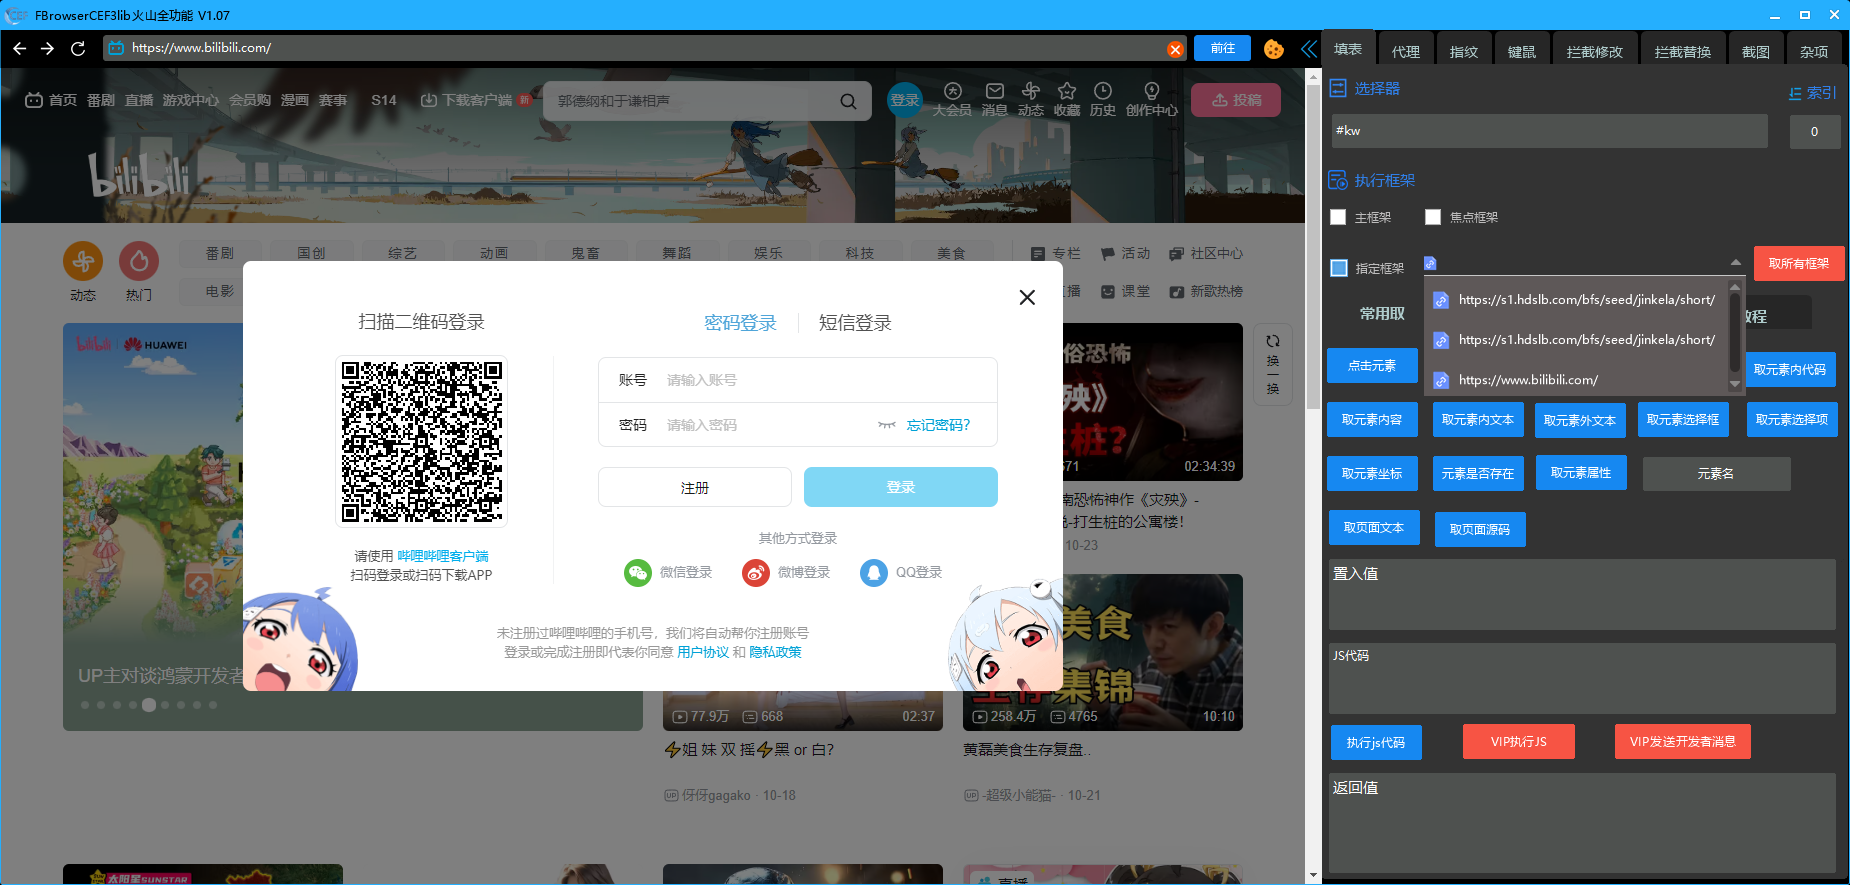The width and height of the screenshot is (1850, 885).
Task: Check the 指定框架 checkbox
Action: click(x=1339, y=268)
